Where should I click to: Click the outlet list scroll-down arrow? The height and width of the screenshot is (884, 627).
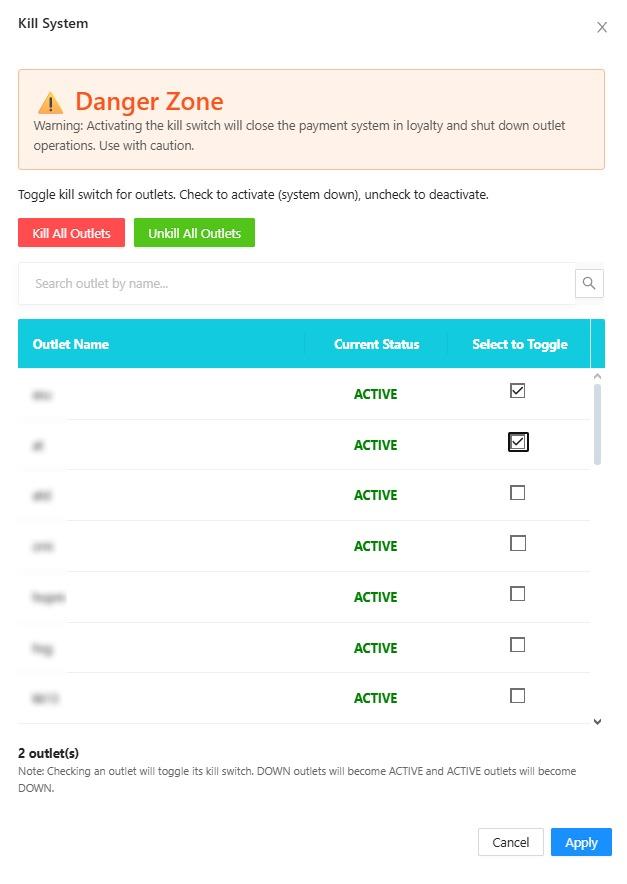597,722
